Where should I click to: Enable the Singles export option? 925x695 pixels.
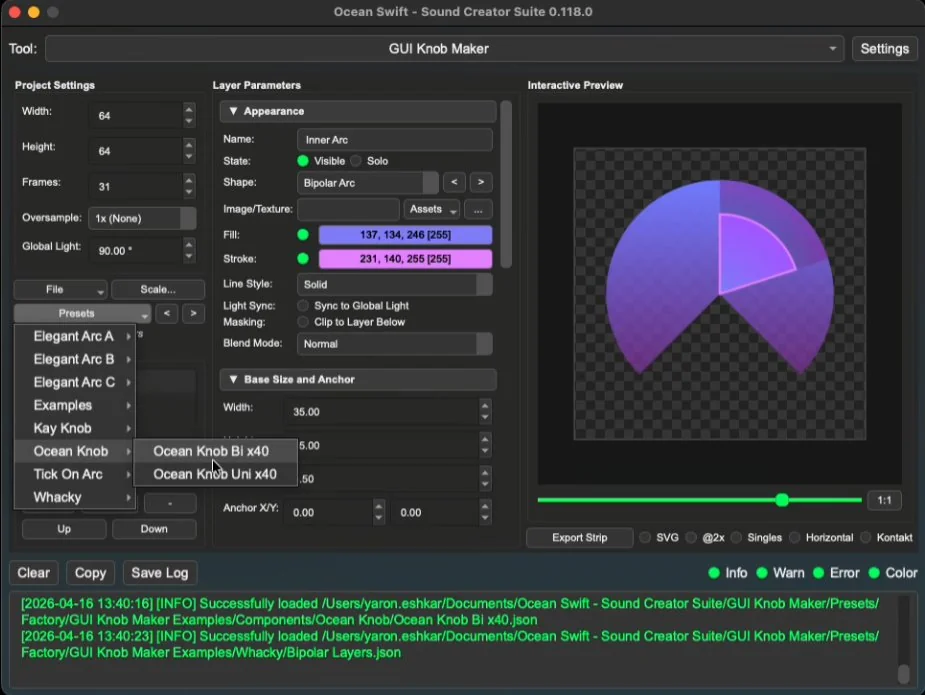point(736,537)
